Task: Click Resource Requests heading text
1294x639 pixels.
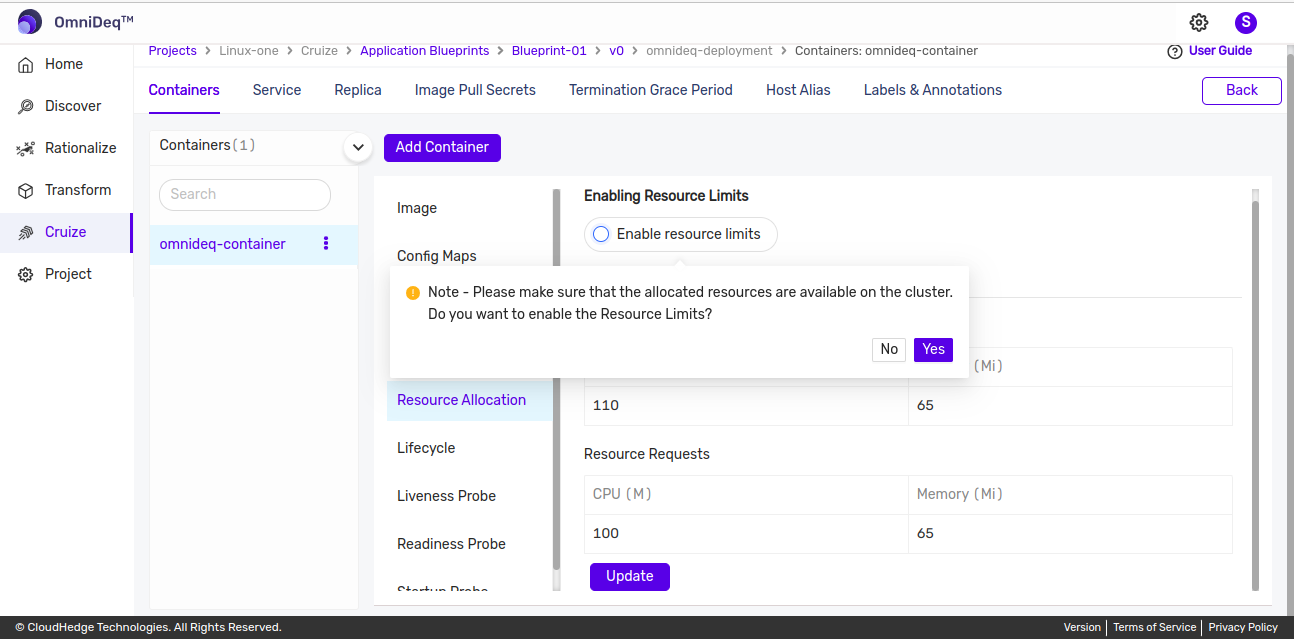Action: click(x=647, y=454)
